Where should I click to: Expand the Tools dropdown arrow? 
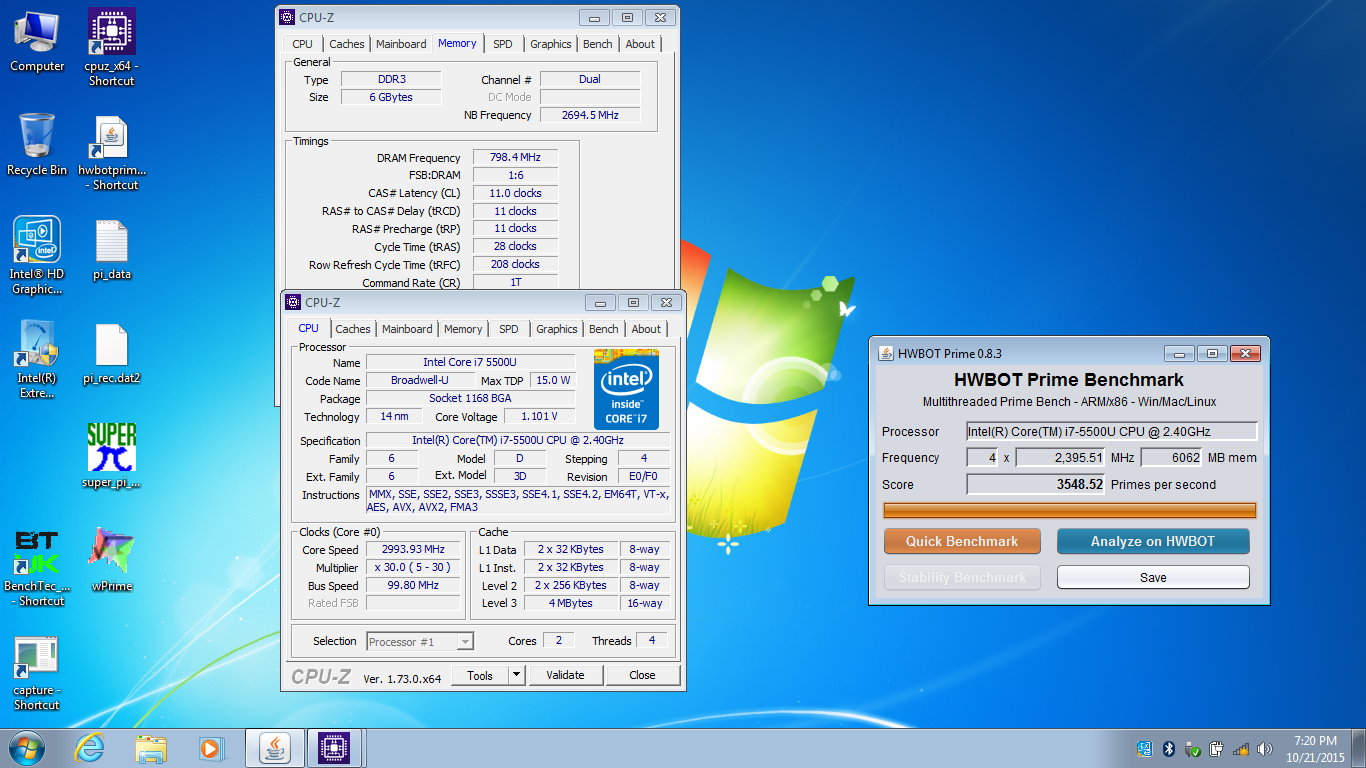[x=516, y=675]
